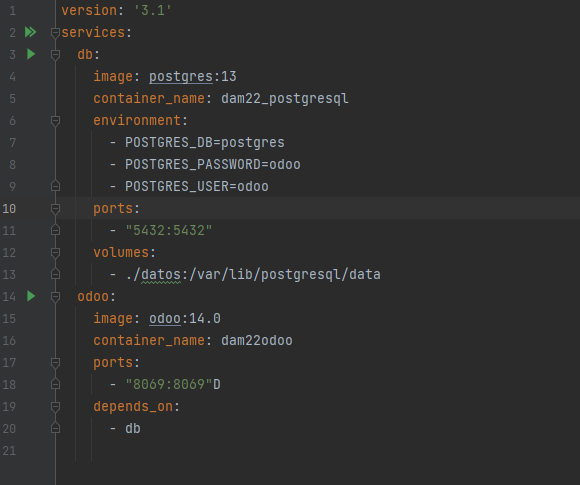Click line number 1 in gutter
The height and width of the screenshot is (485, 580).
13,10
